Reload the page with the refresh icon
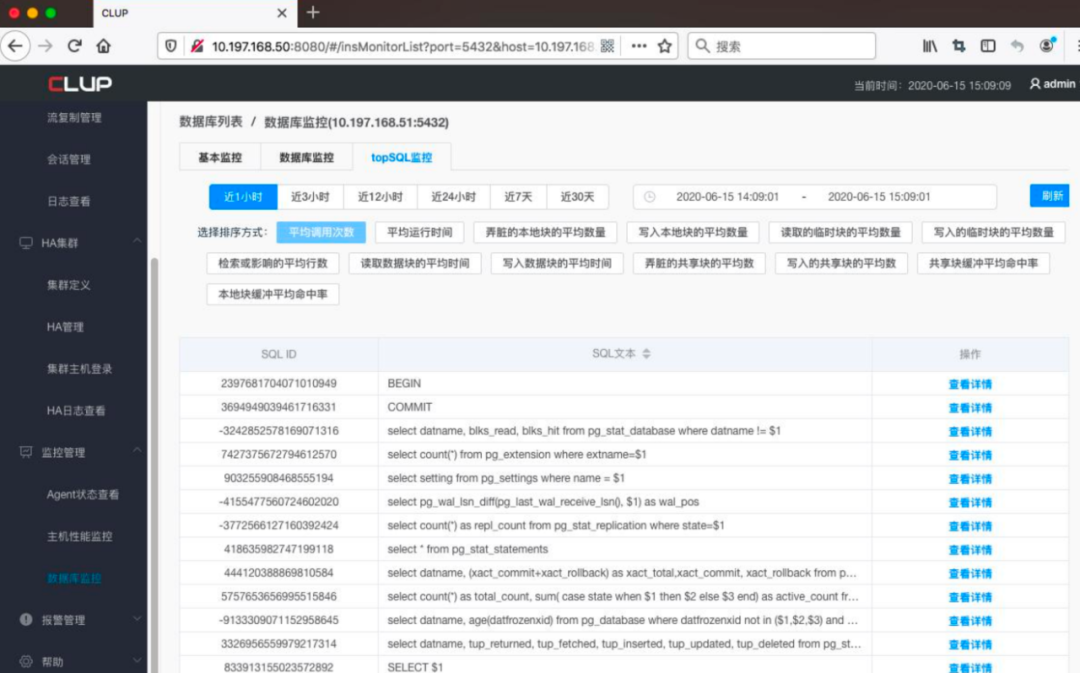 pos(74,46)
